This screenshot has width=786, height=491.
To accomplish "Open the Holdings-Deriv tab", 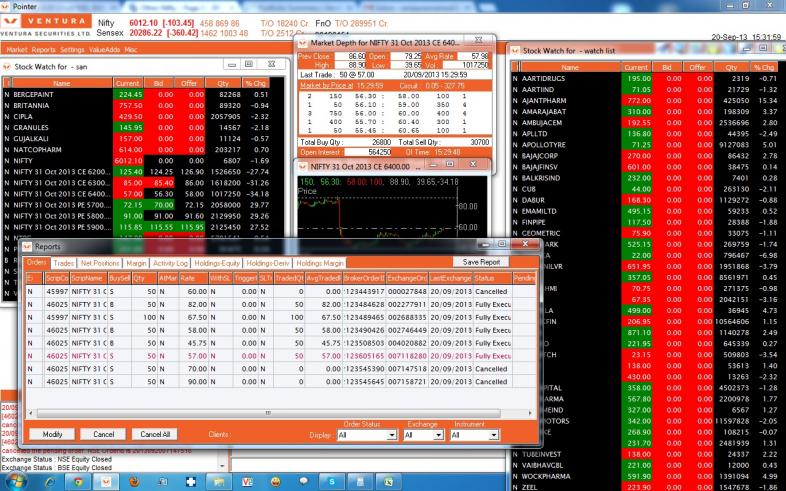I will point(268,263).
